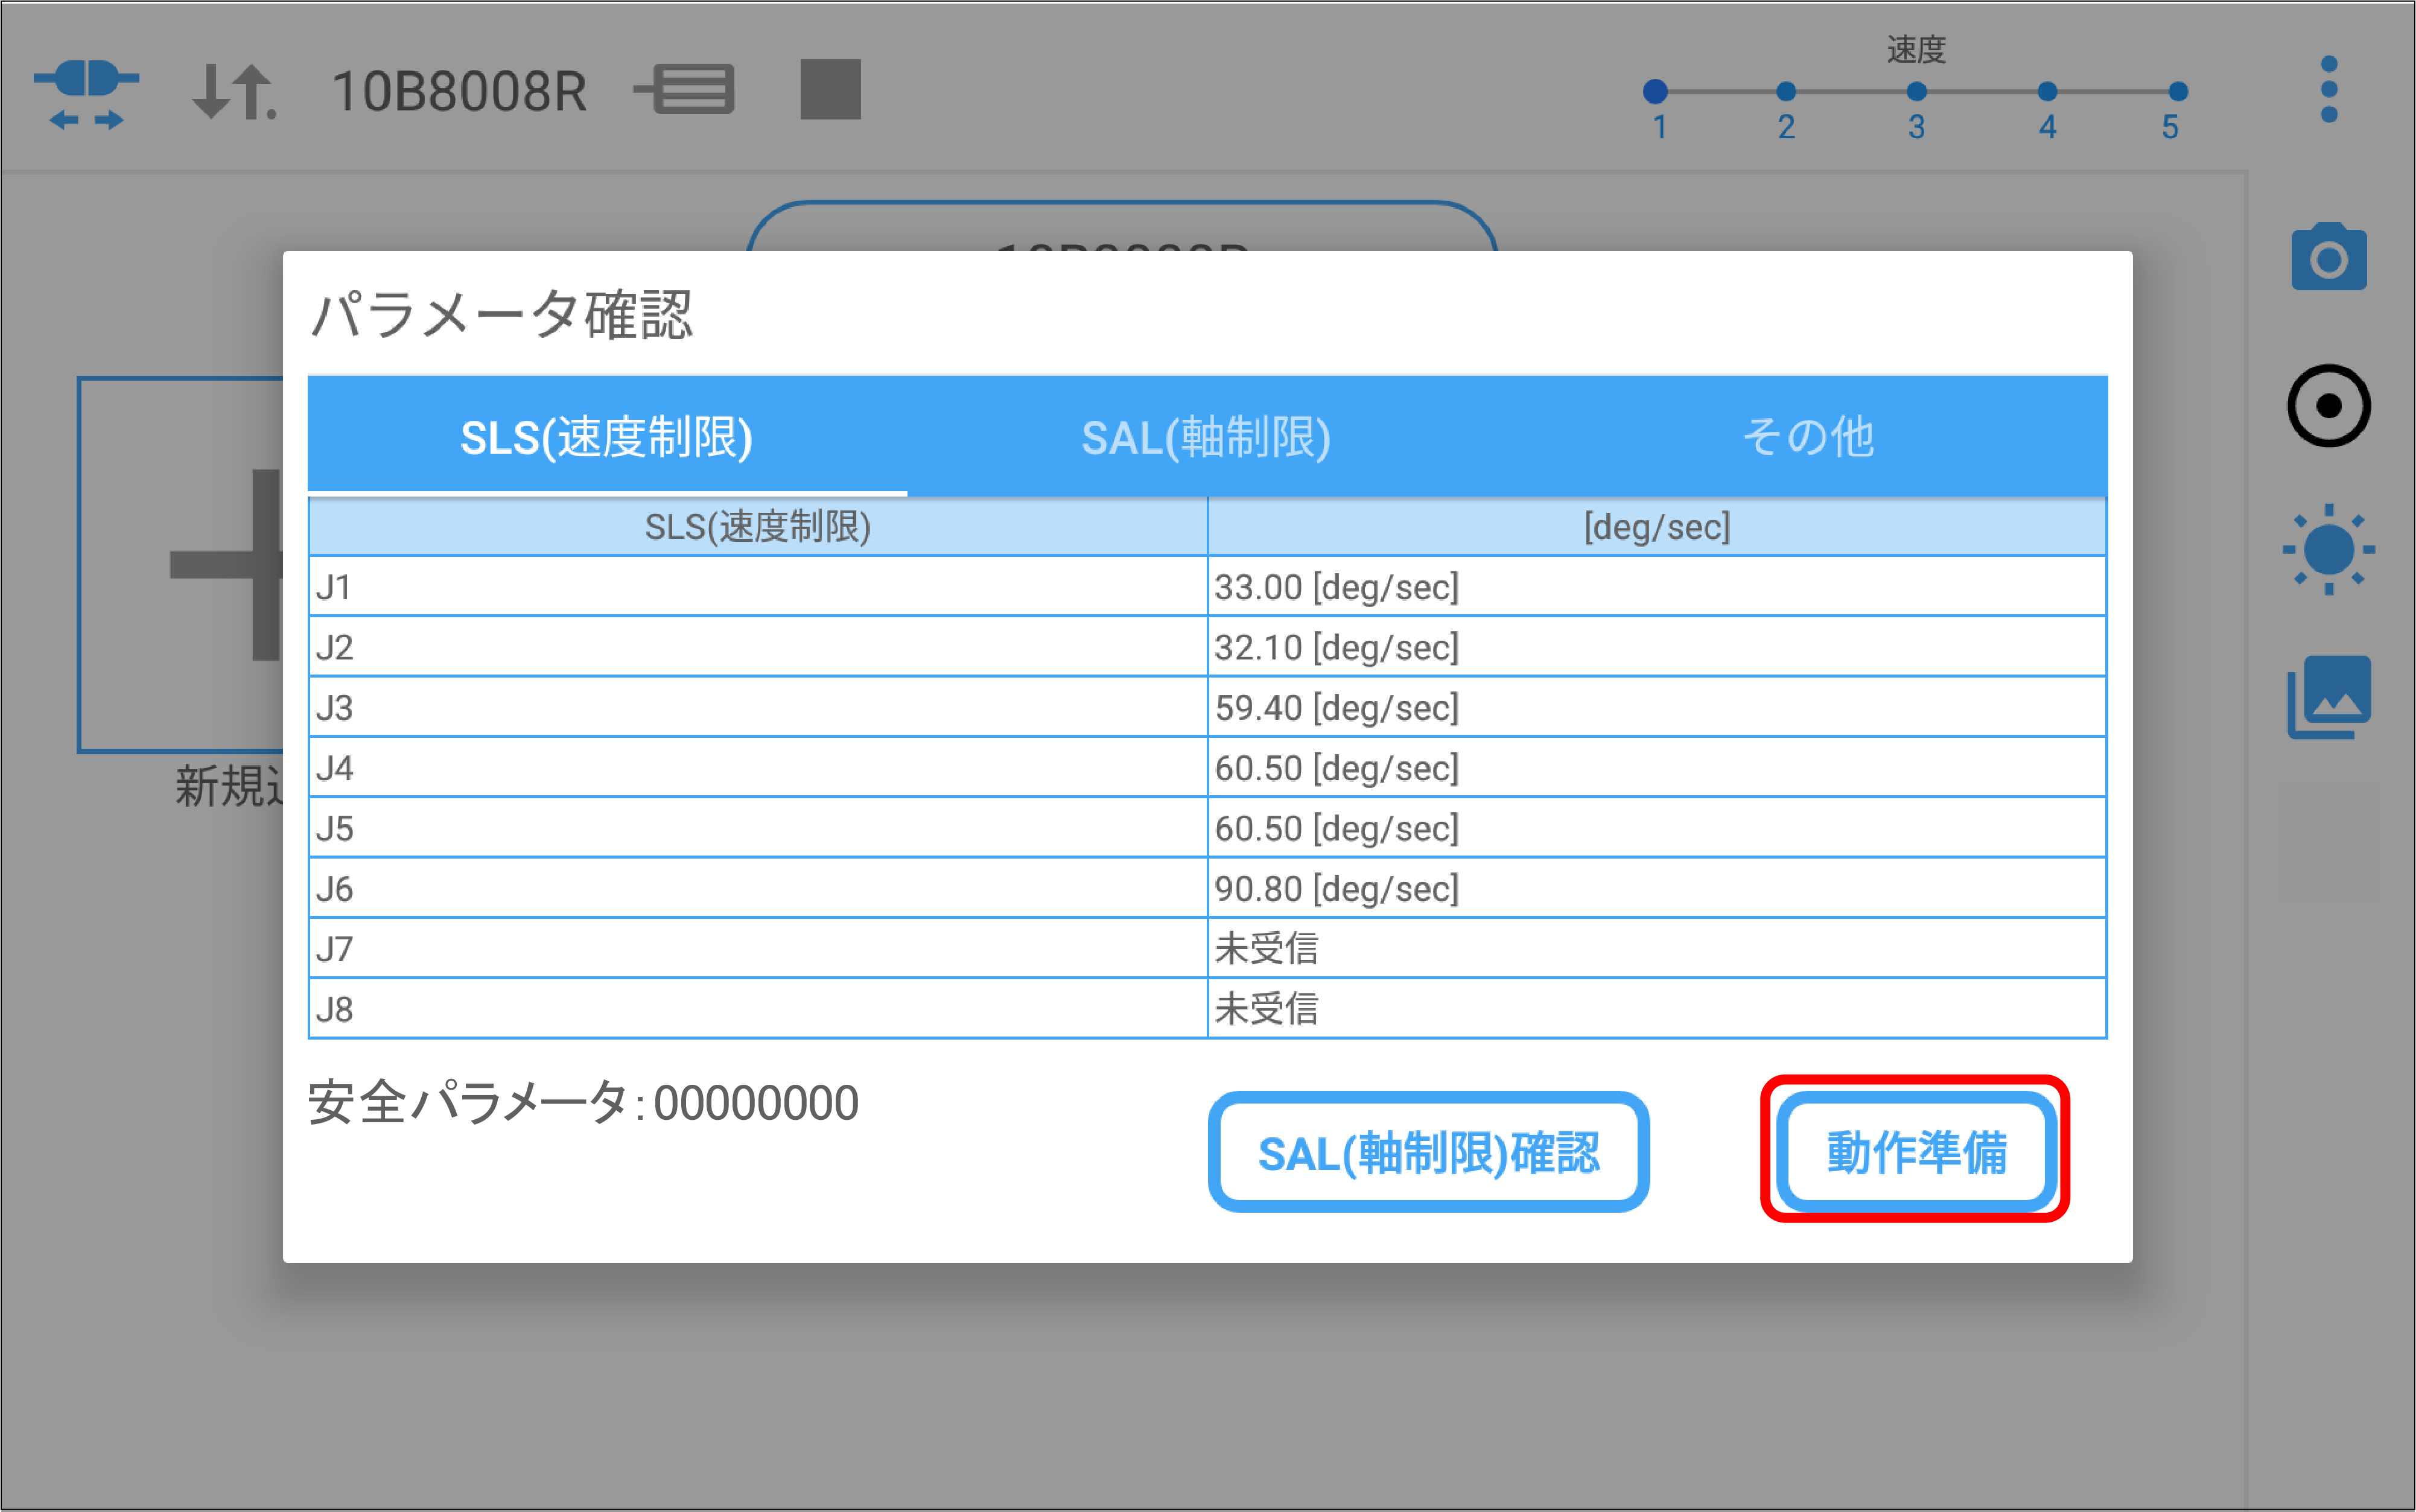Click the camera capture icon
The image size is (2416, 1512).
2329,258
